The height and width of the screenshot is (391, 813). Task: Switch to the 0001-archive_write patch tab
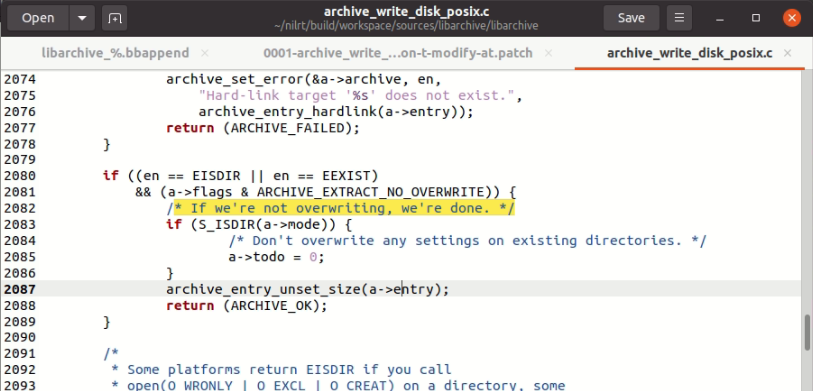pos(398,53)
